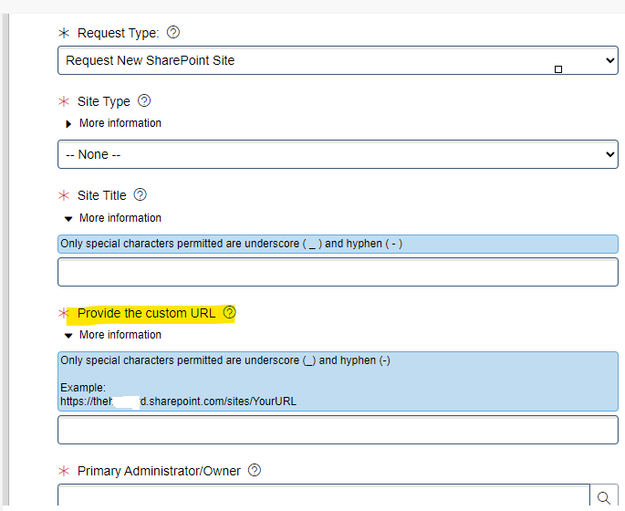This screenshot has height=511, width=625.
Task: Expand More information under Site Type
Action: click(113, 123)
